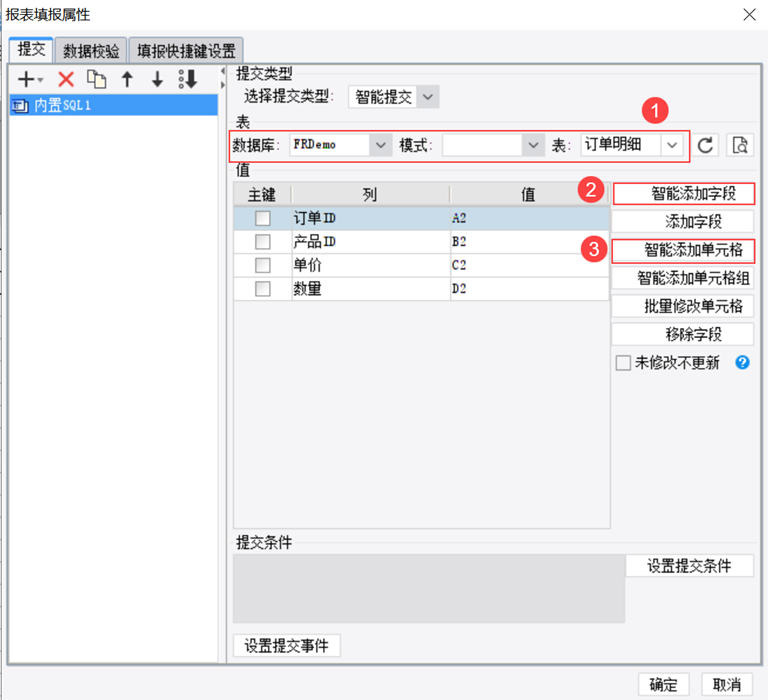The width and height of the screenshot is (768, 700).
Task: Select the 数量 column cell
Action: [x=371, y=289]
